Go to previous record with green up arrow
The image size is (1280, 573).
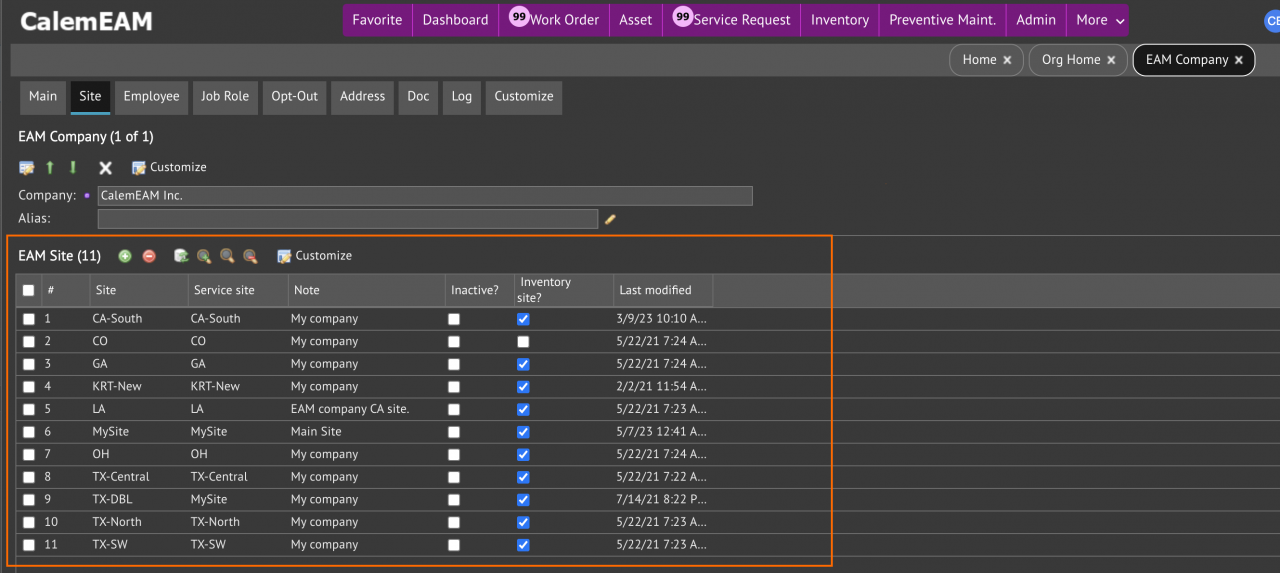50,168
